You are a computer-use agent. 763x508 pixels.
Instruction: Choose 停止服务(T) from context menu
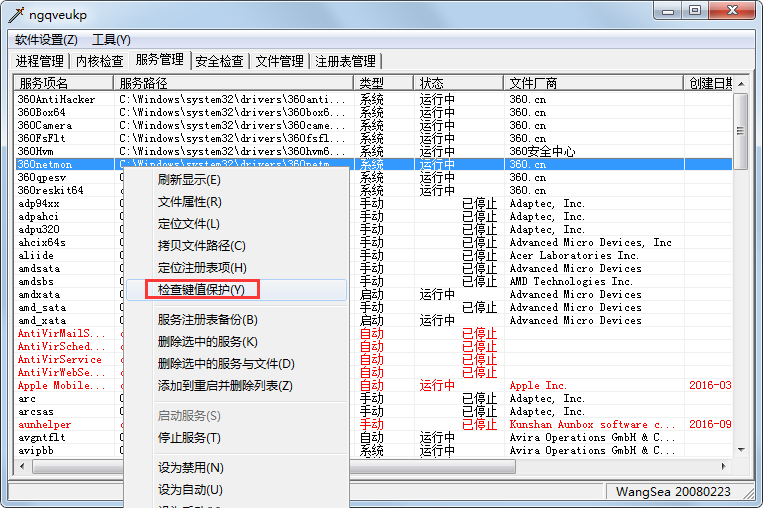pos(189,438)
